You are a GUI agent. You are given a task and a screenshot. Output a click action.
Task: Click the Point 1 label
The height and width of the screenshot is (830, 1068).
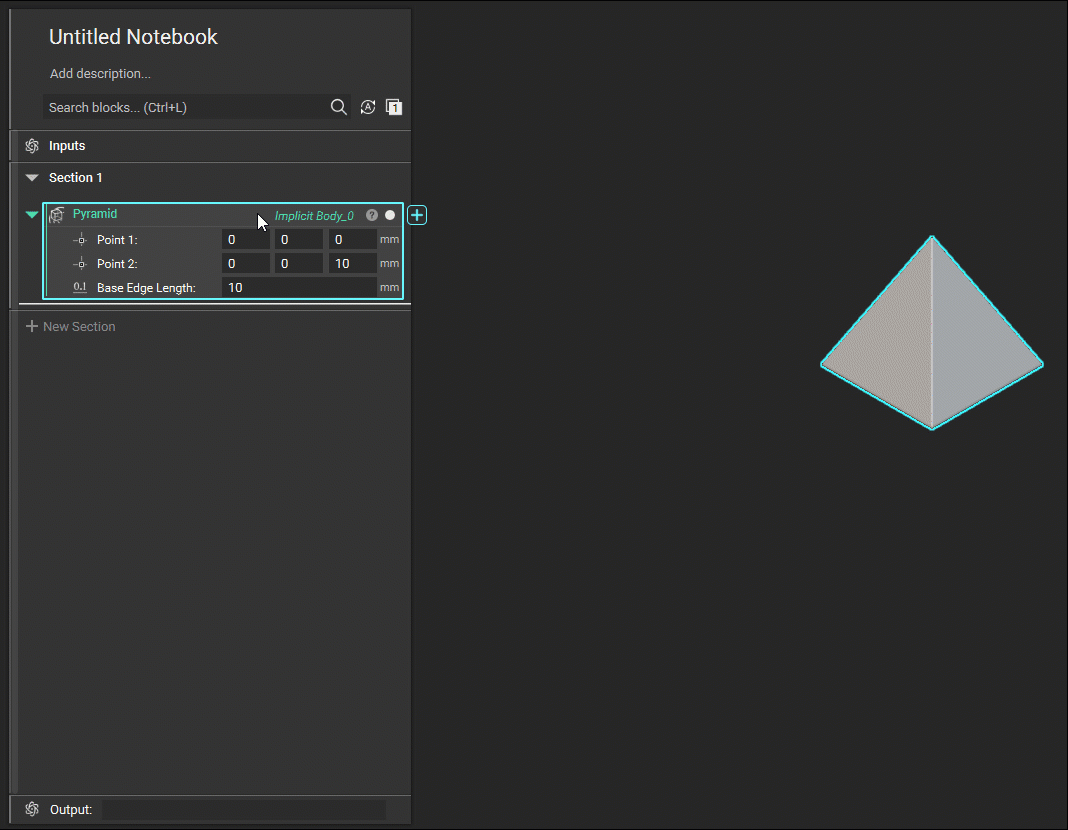(x=117, y=240)
